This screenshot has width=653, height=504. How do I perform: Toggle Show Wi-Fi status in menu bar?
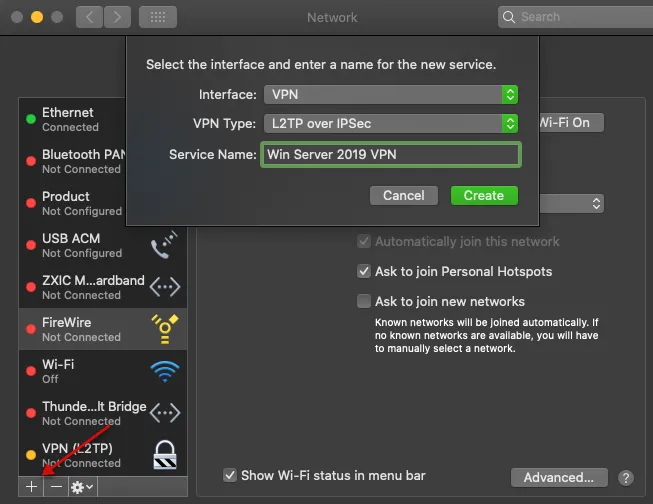(x=230, y=475)
